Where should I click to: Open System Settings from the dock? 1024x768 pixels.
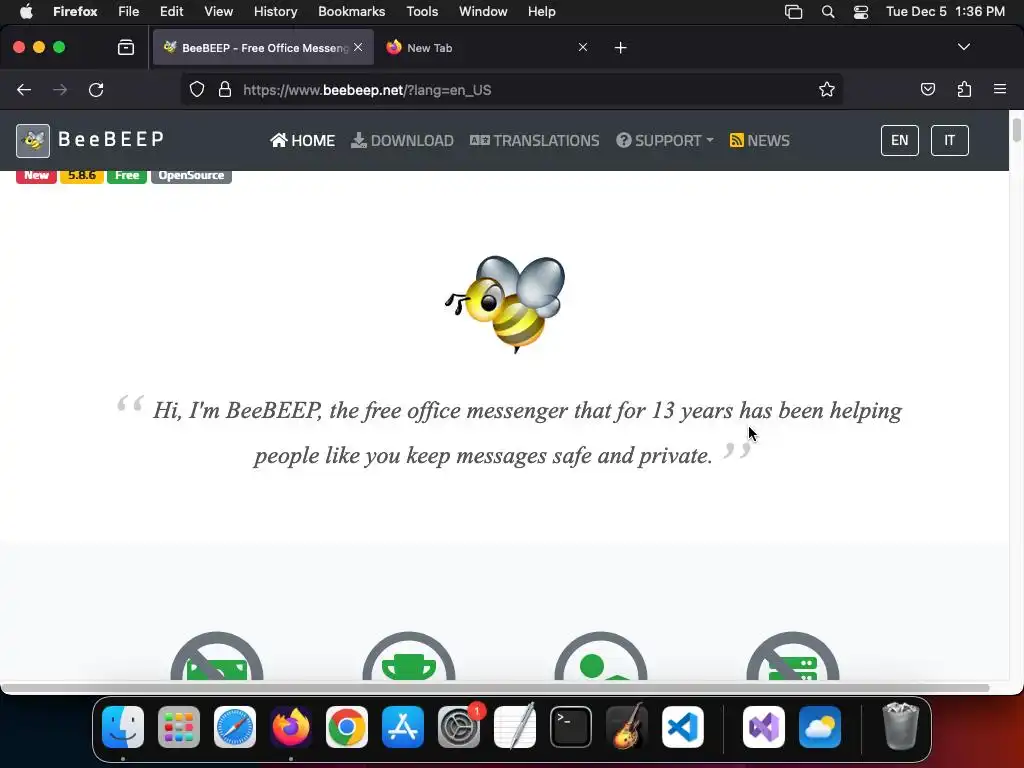pos(459,727)
